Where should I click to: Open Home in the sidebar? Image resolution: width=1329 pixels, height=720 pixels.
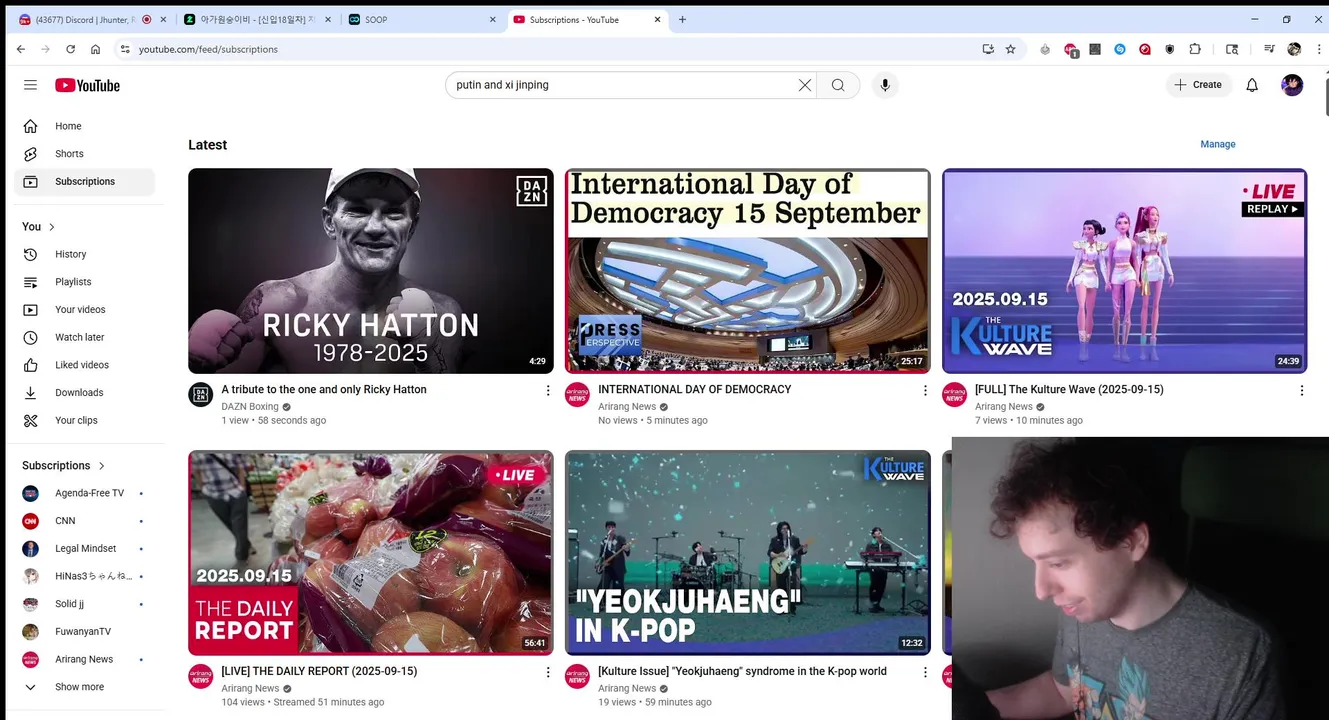(85, 126)
